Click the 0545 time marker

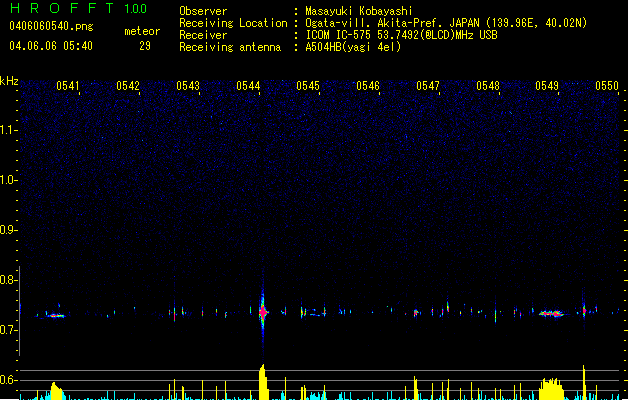pyautogui.click(x=308, y=86)
